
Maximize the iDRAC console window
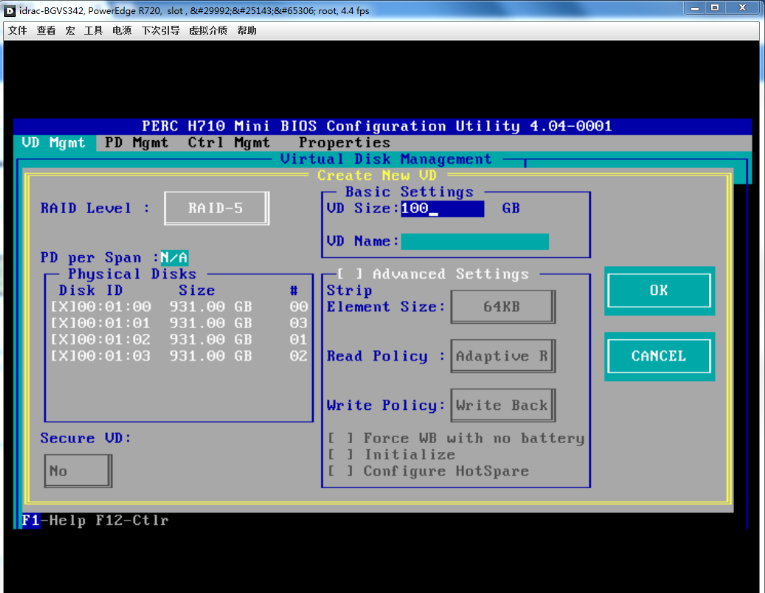(715, 8)
